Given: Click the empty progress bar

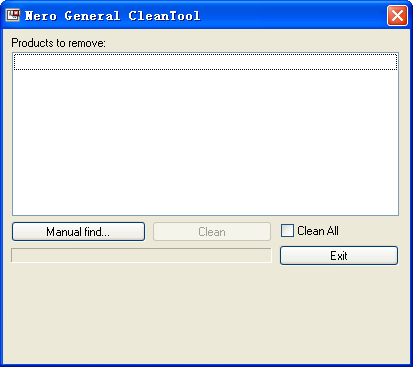Looking at the screenshot, I should point(141,255).
